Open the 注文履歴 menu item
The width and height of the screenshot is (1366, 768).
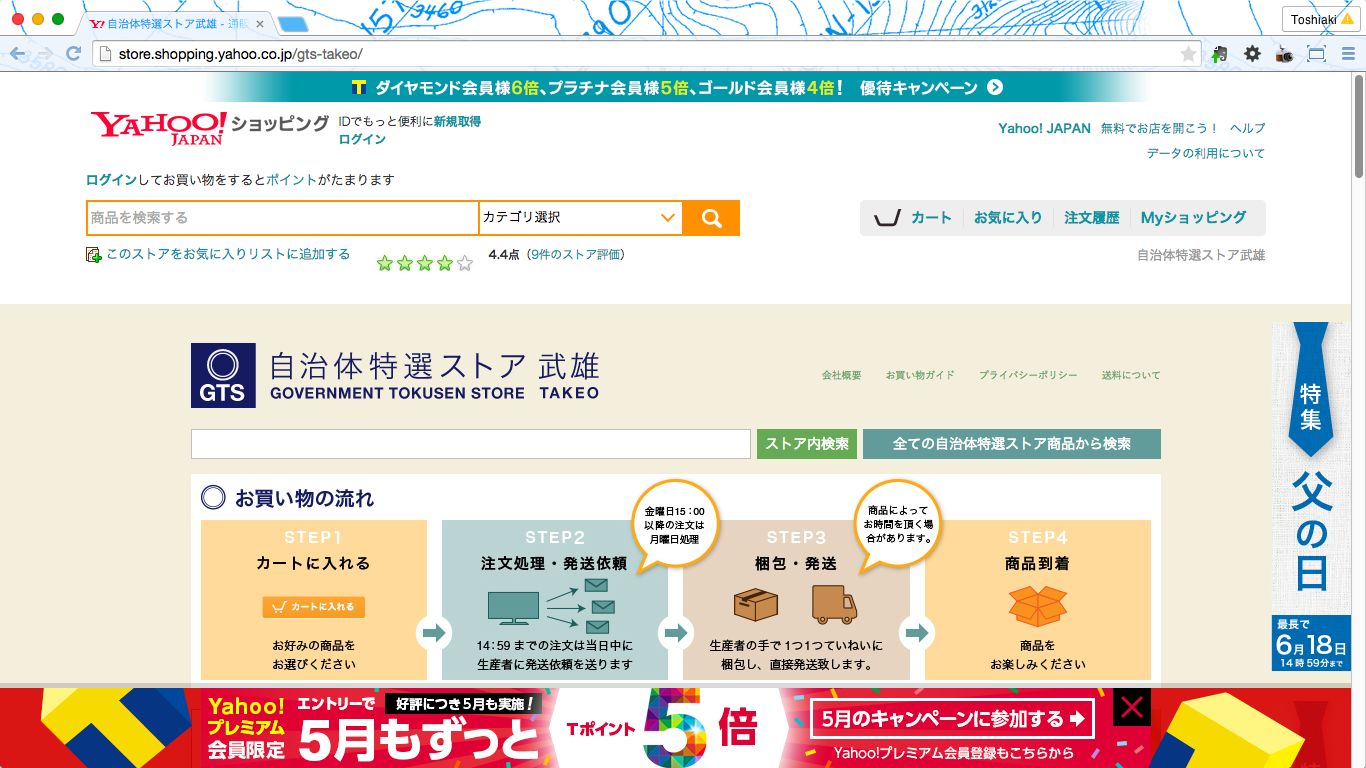(x=1092, y=218)
